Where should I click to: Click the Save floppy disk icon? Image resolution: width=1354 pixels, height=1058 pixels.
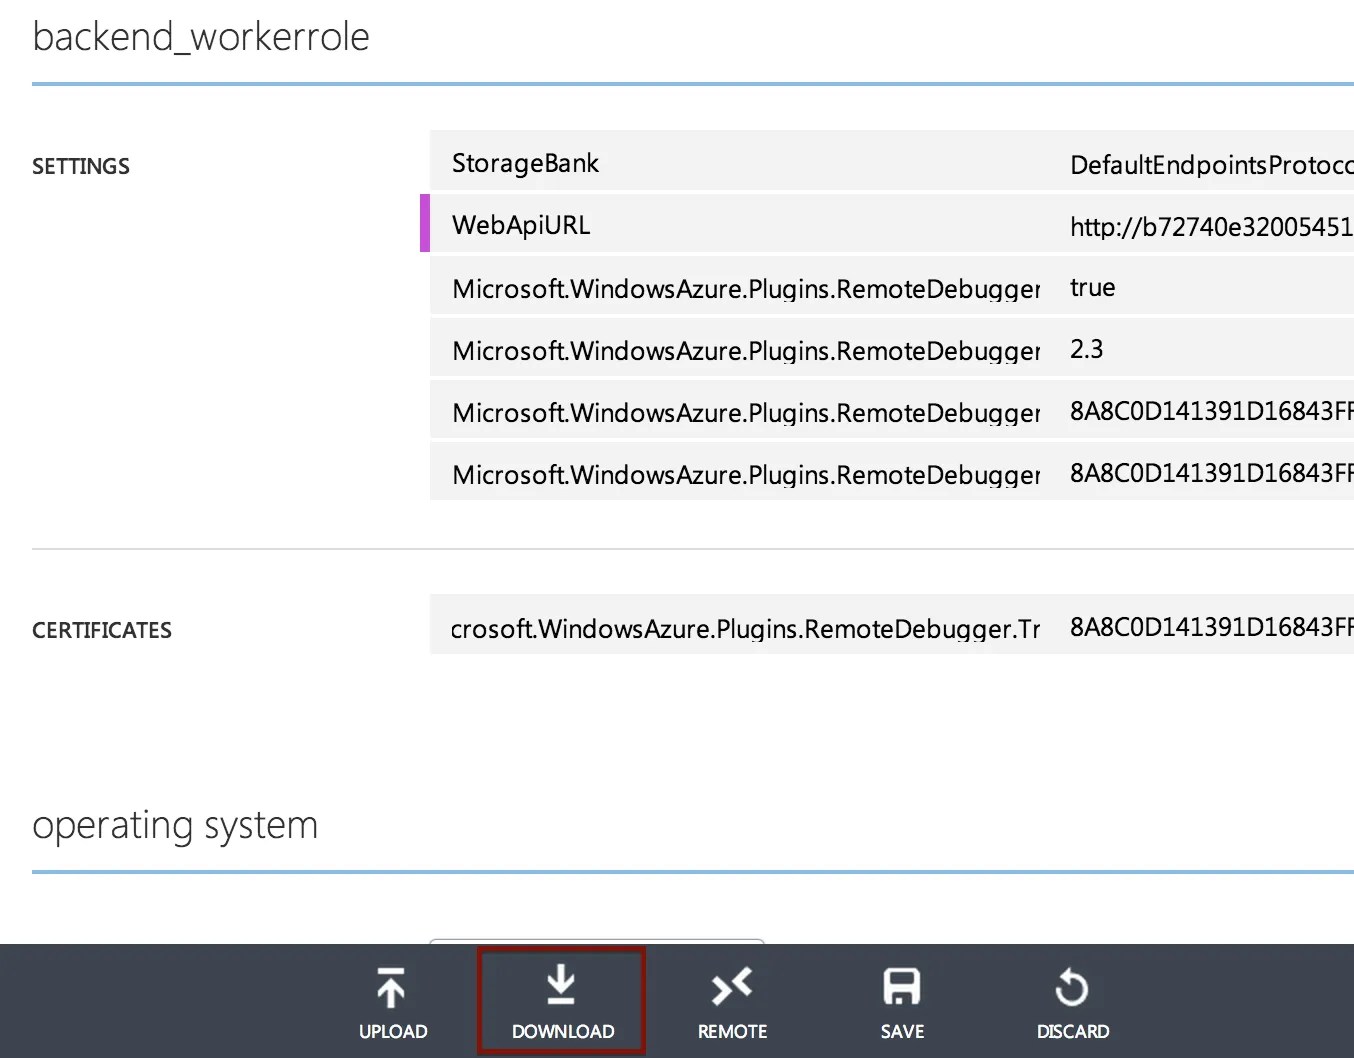point(902,987)
